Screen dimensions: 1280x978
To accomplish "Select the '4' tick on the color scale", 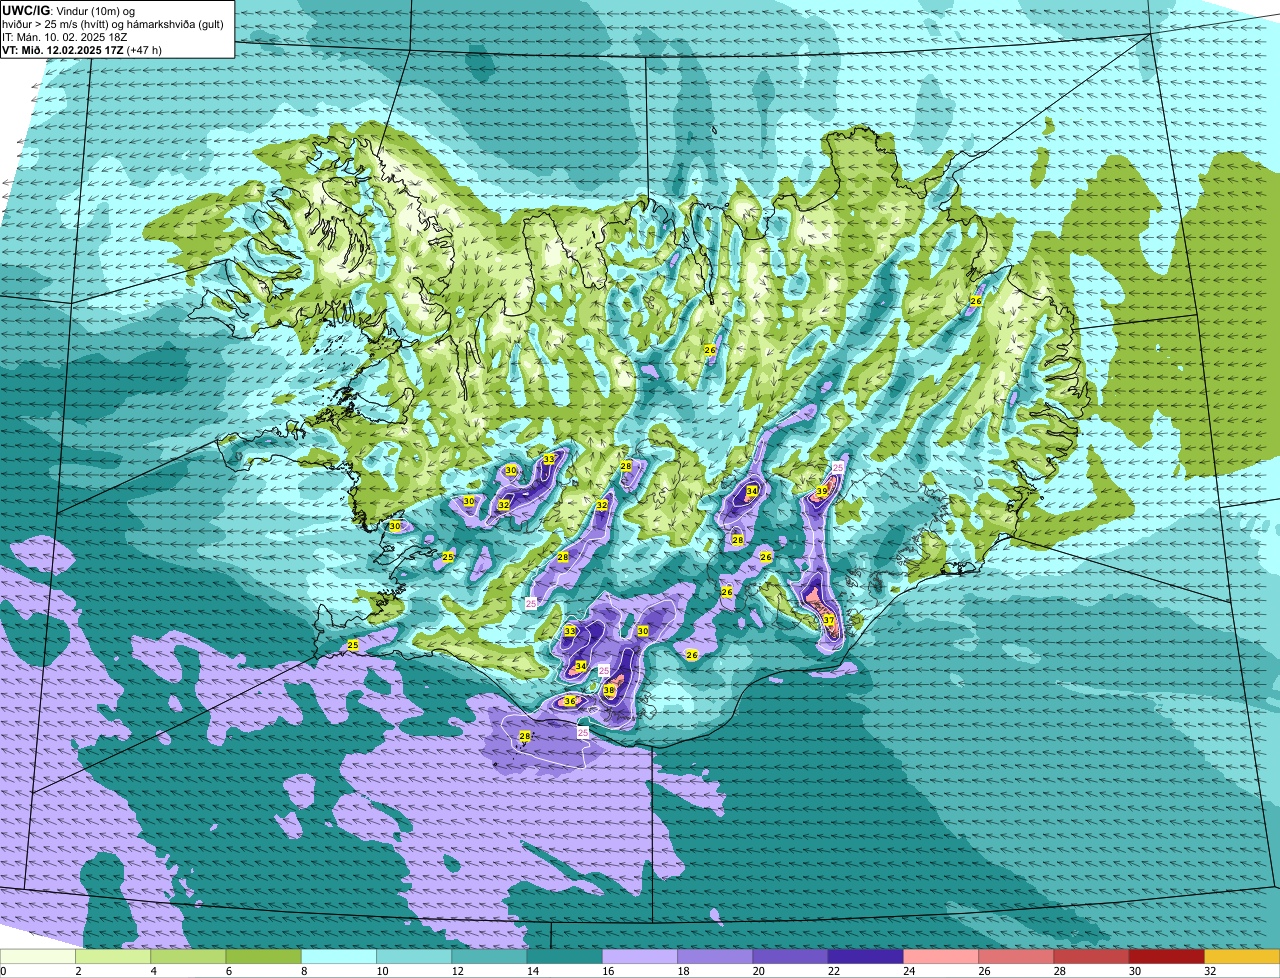I will 152,971.
